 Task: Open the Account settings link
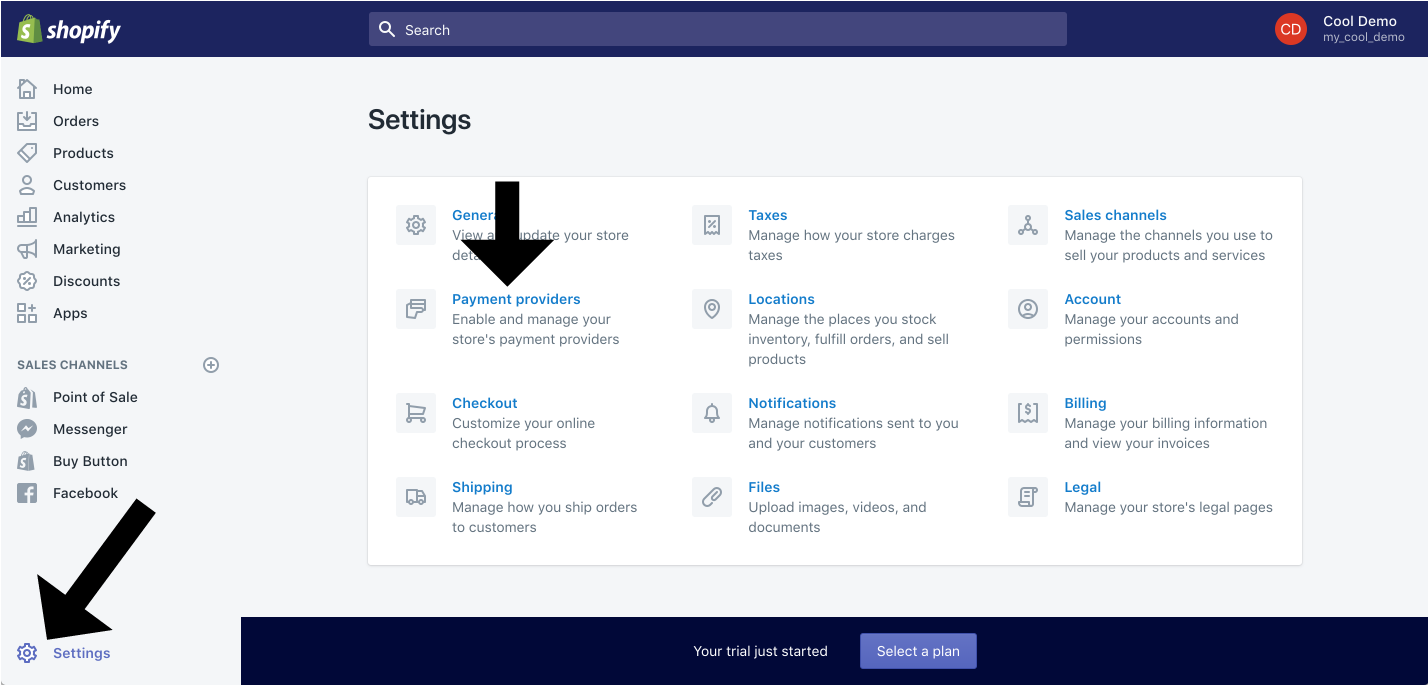point(1092,299)
